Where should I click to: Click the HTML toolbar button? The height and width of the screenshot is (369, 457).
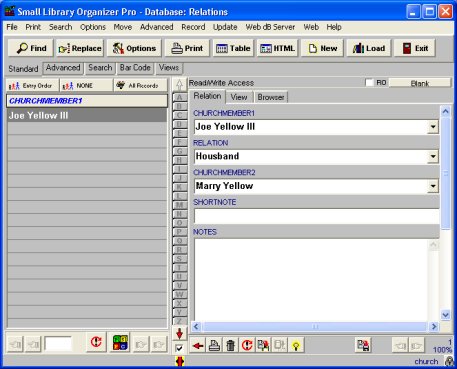(x=277, y=48)
